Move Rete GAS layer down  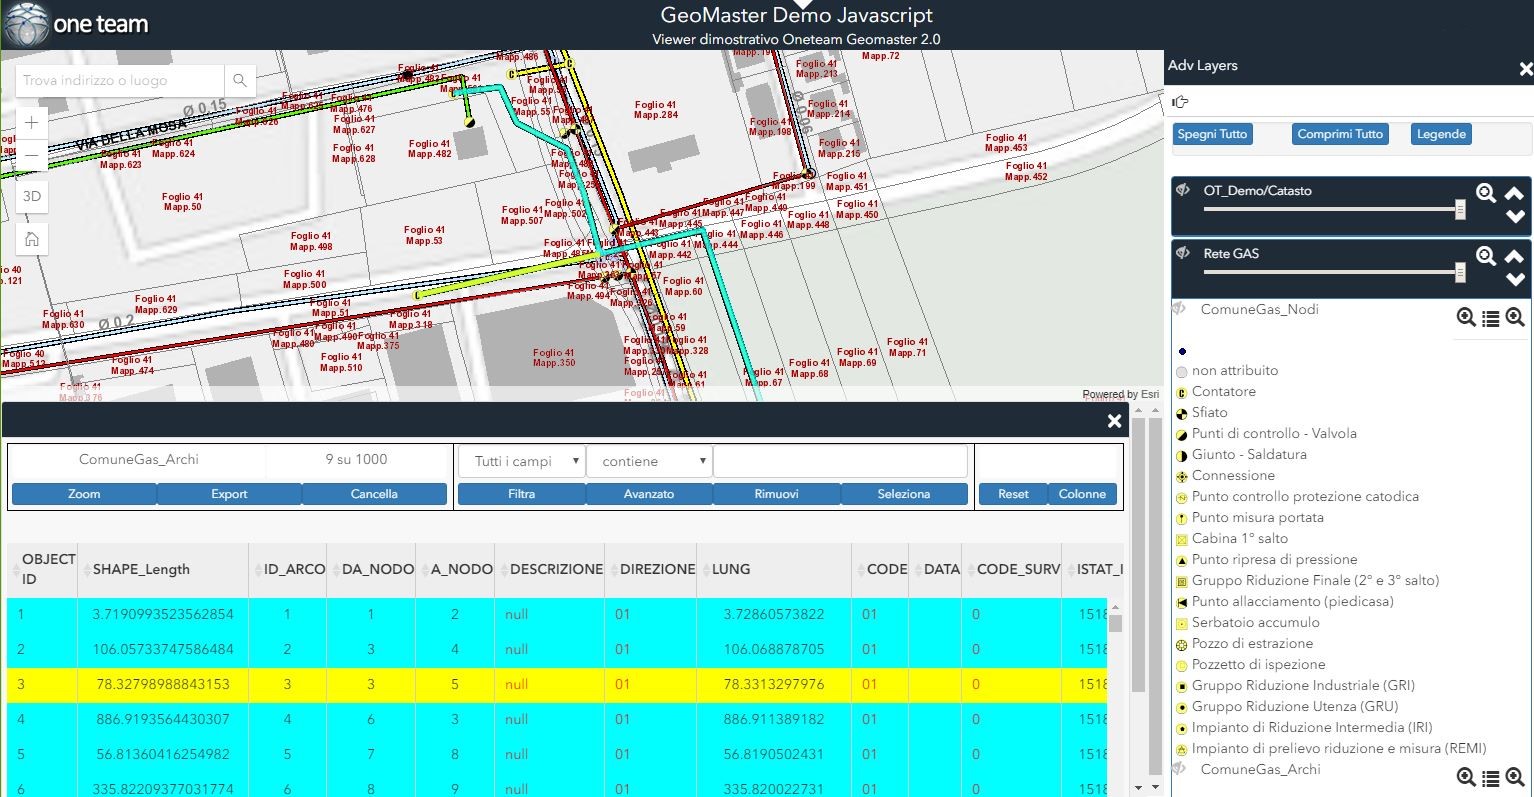pyautogui.click(x=1515, y=279)
